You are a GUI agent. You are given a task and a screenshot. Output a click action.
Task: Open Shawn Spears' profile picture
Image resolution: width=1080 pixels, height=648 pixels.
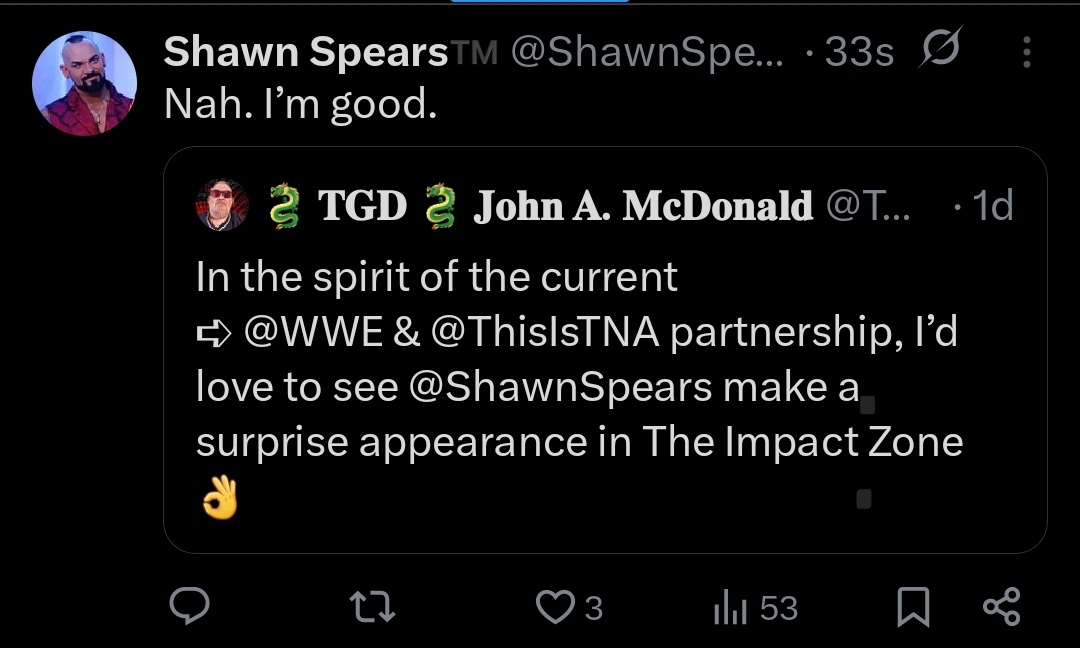click(x=85, y=83)
